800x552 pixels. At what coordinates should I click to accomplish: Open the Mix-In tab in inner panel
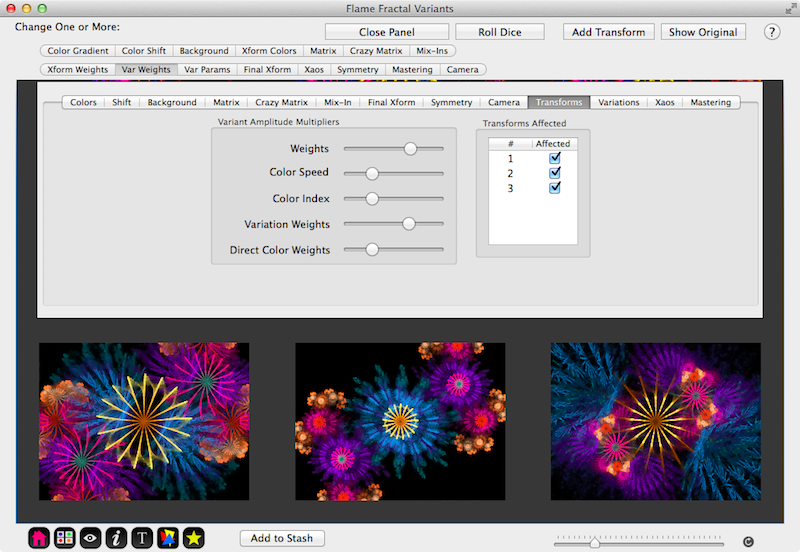(x=338, y=103)
